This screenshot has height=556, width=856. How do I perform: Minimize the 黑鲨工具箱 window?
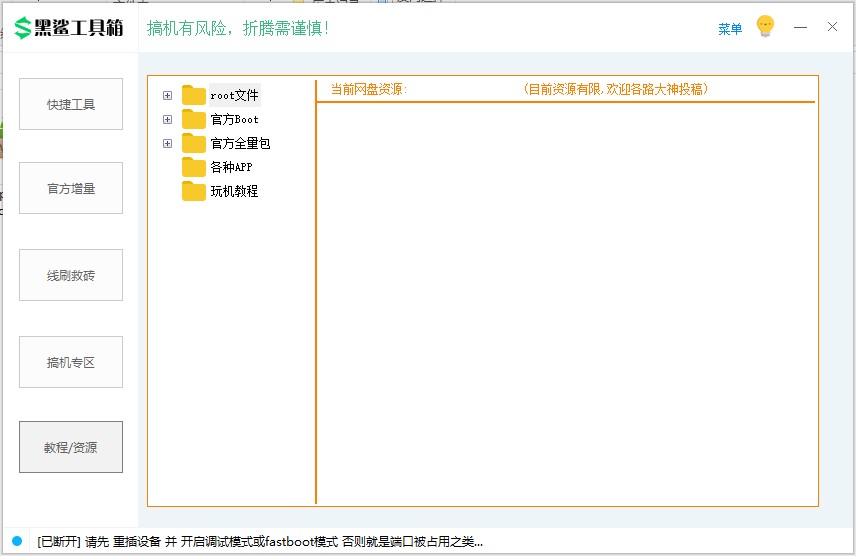[x=800, y=27]
